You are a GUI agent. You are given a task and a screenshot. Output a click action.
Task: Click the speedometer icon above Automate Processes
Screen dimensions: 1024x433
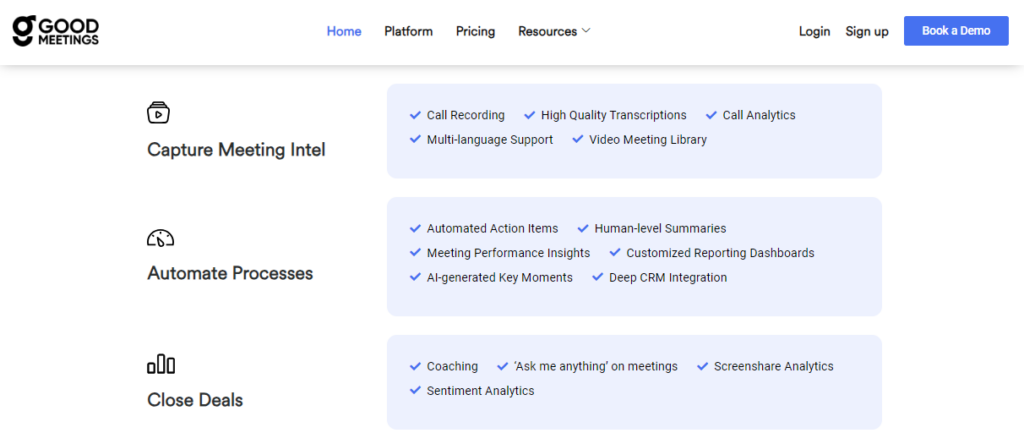click(x=160, y=238)
